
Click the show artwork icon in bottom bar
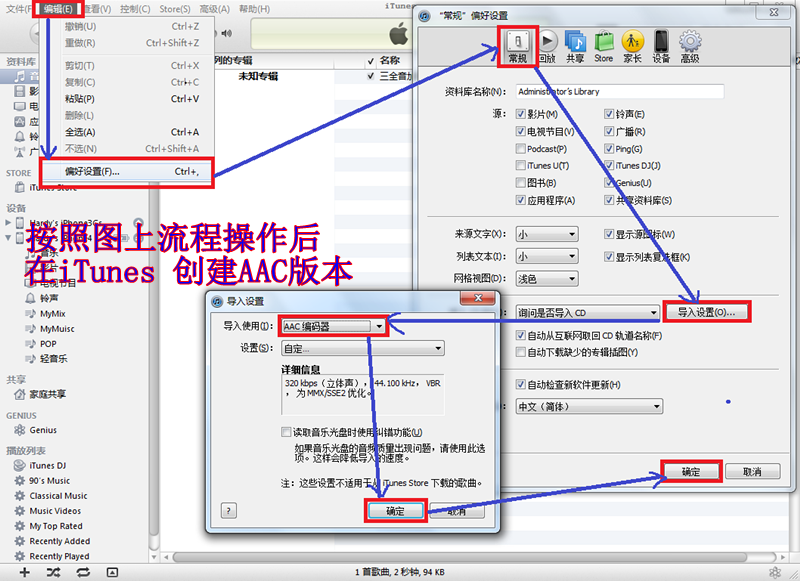click(112, 572)
